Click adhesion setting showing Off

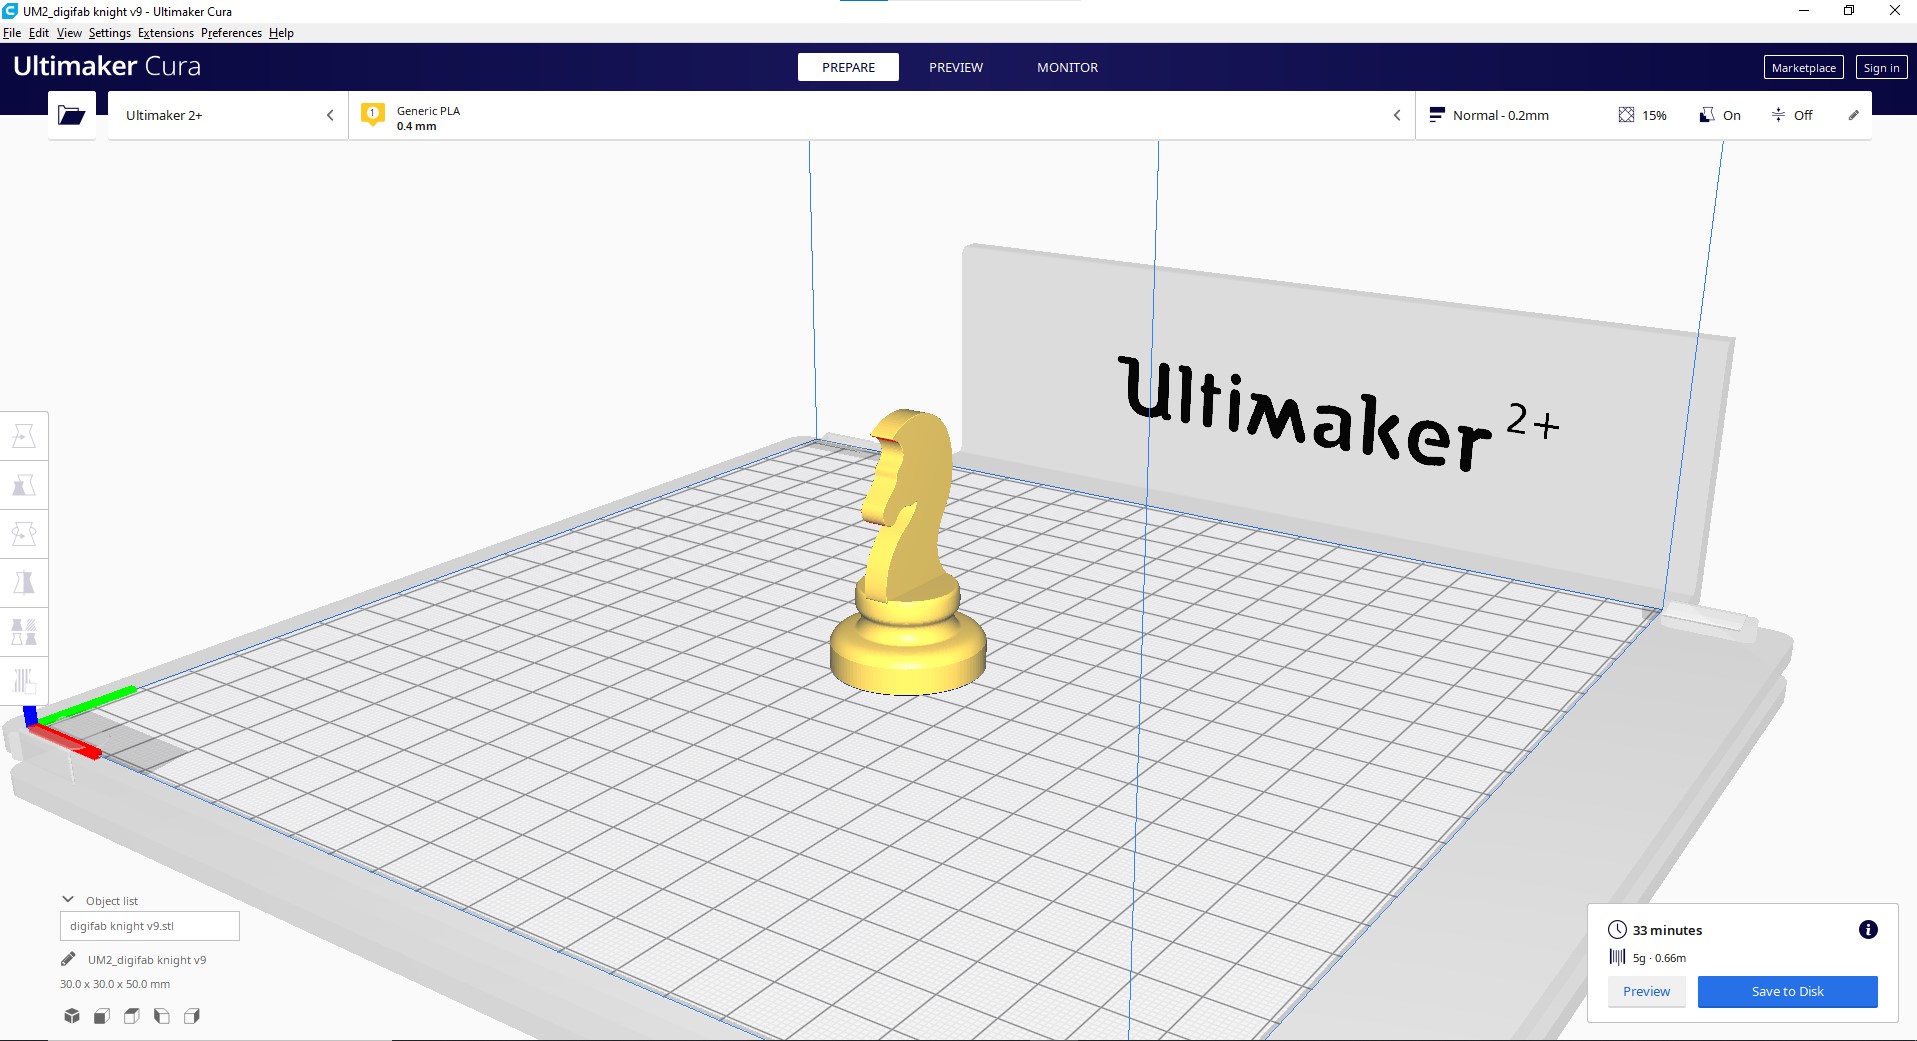(1791, 115)
